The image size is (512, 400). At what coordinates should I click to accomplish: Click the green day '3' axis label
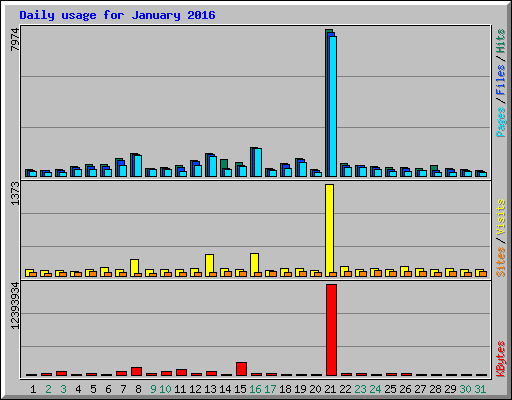63,389
